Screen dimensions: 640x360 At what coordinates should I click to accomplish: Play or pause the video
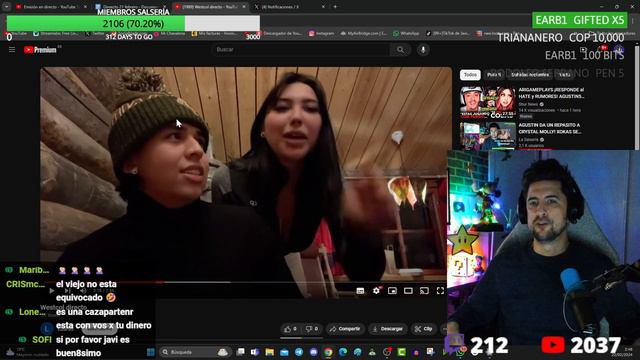(x=51, y=291)
